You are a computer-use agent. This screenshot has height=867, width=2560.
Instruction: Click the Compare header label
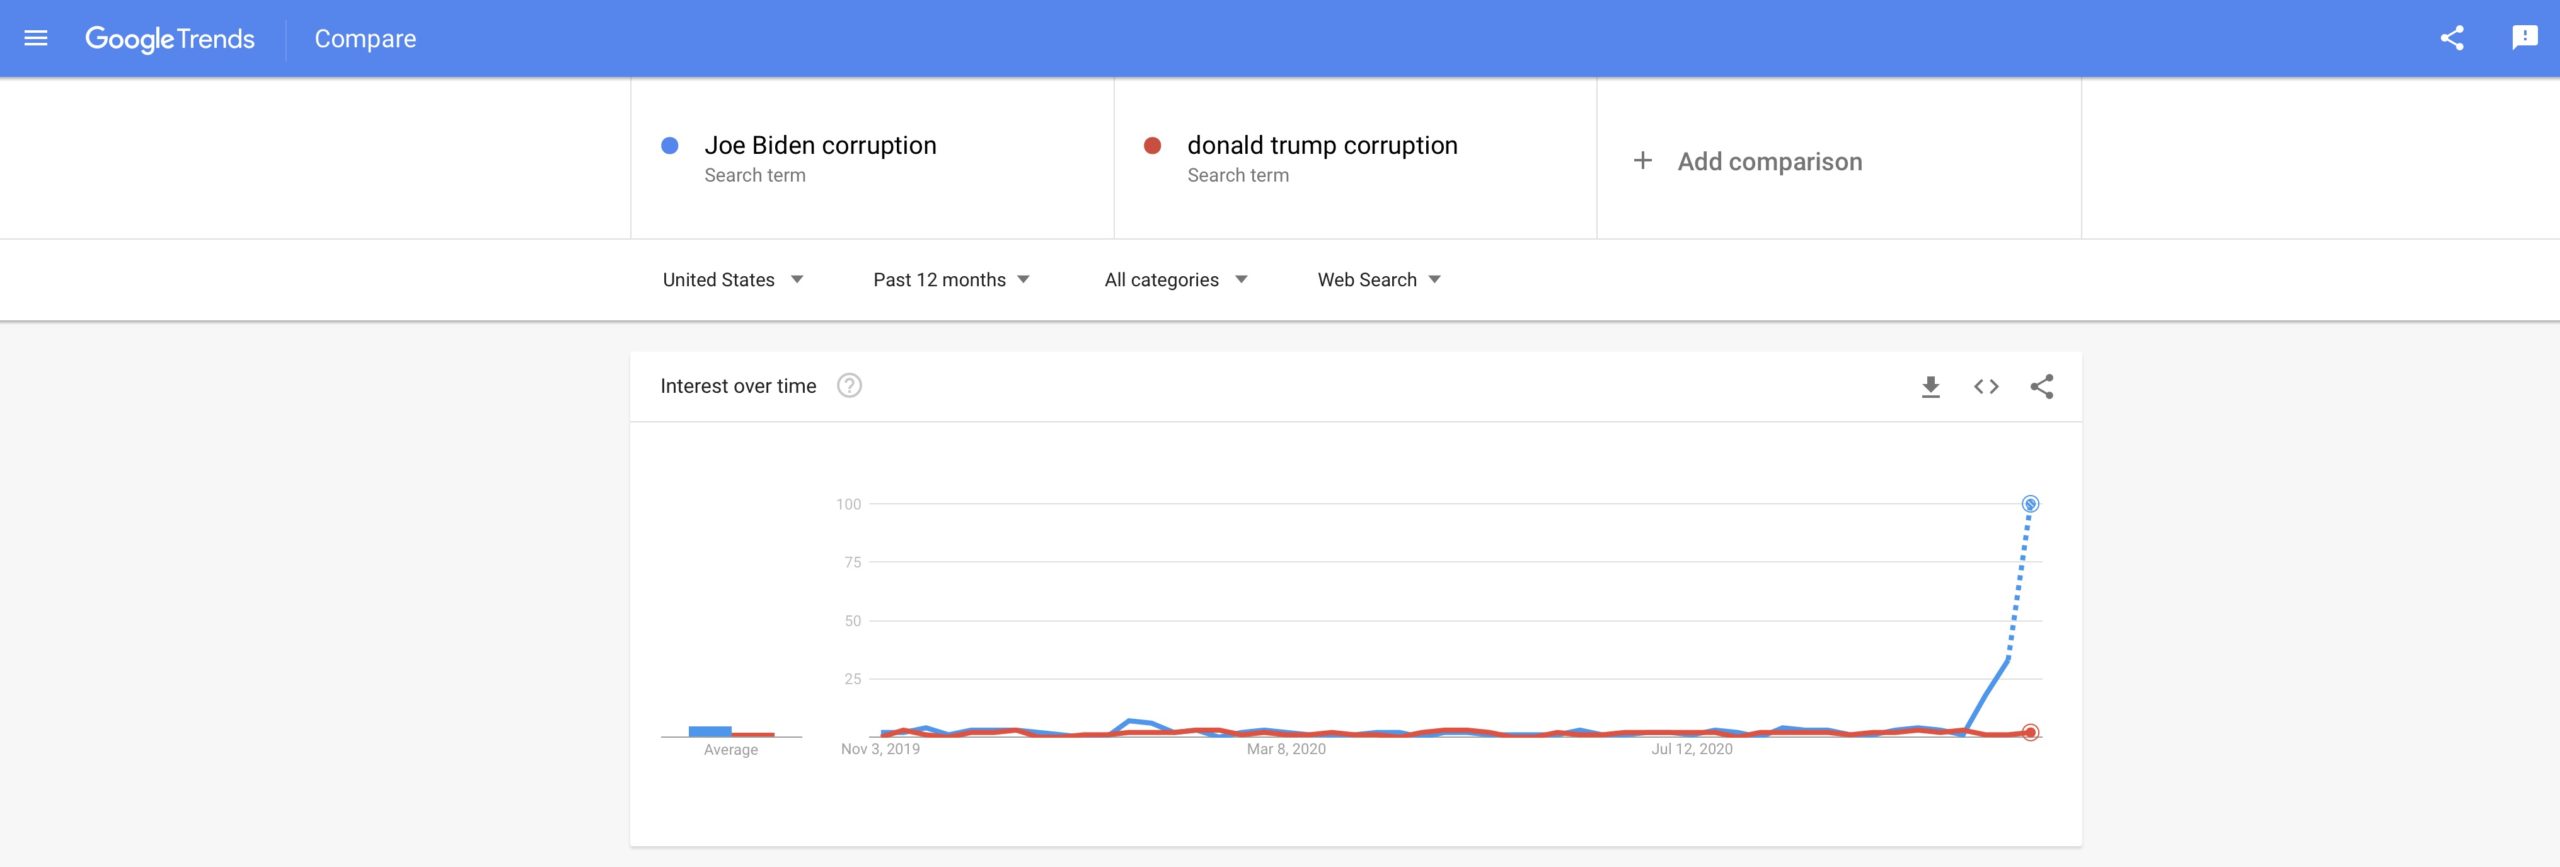(x=365, y=39)
